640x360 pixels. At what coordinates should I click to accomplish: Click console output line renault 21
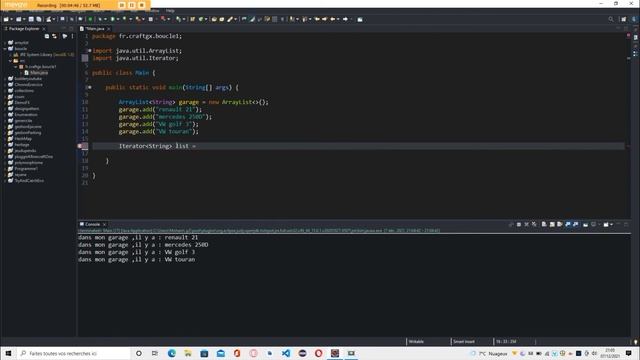tap(138, 238)
